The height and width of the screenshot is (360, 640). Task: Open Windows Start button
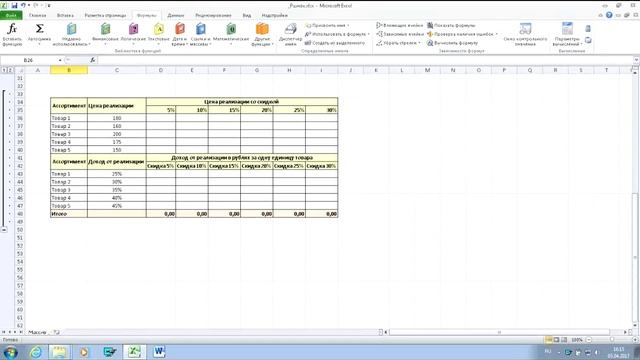pos(10,352)
